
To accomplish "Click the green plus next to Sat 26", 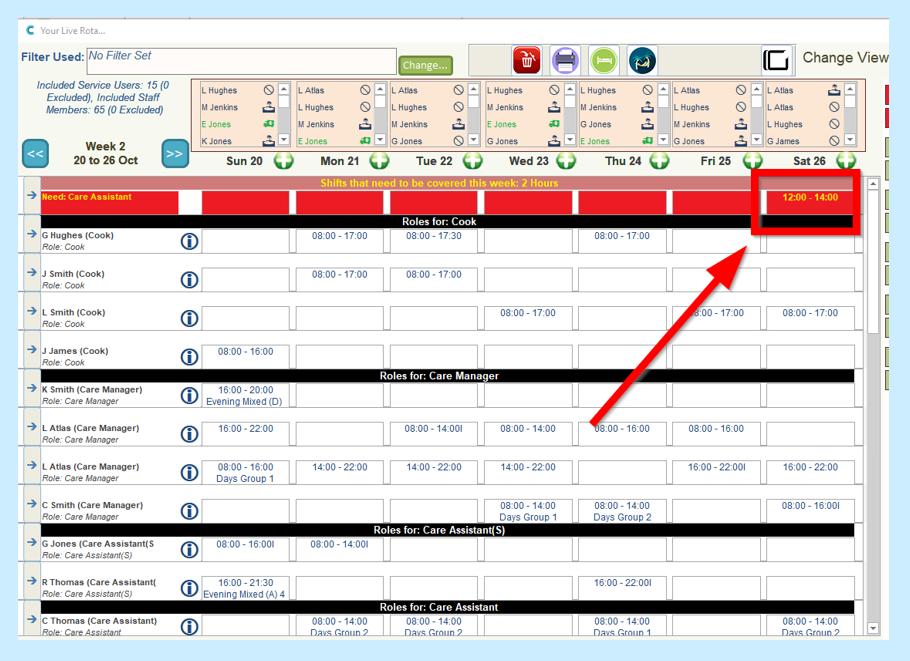I will [x=846, y=161].
